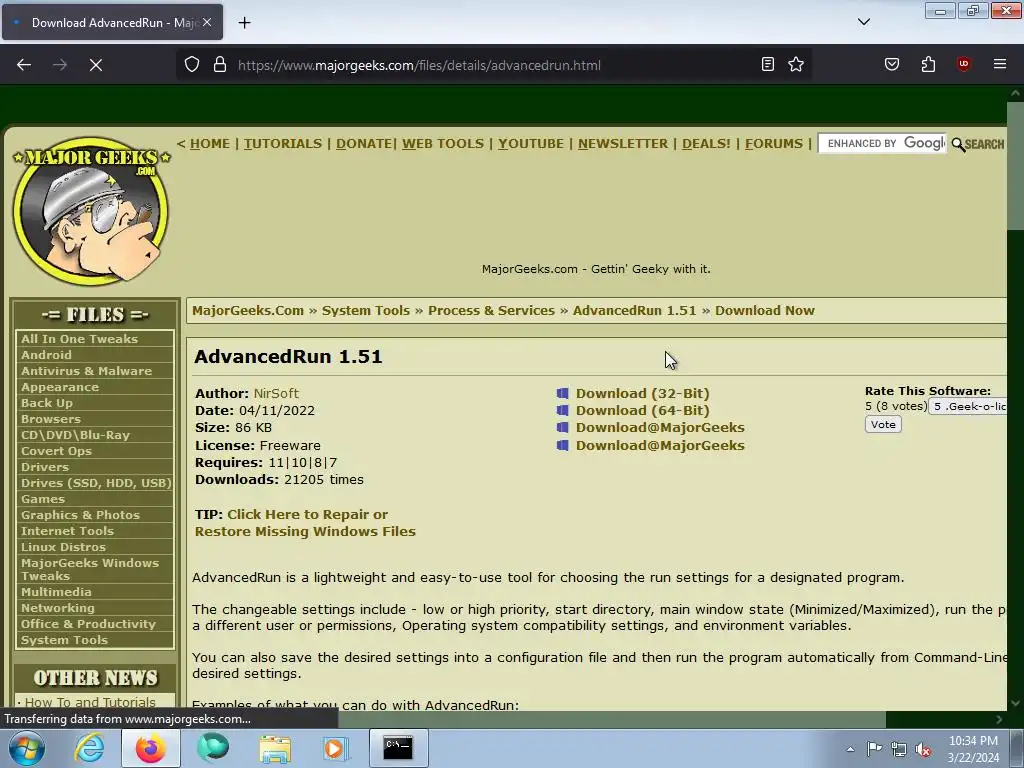Click Download (64-Bit) link
Viewport: 1024px width, 768px height.
(x=642, y=410)
